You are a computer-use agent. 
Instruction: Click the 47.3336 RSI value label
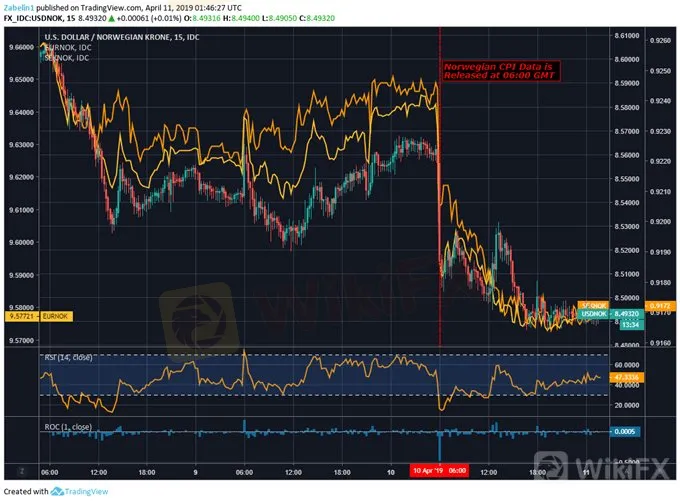click(627, 377)
